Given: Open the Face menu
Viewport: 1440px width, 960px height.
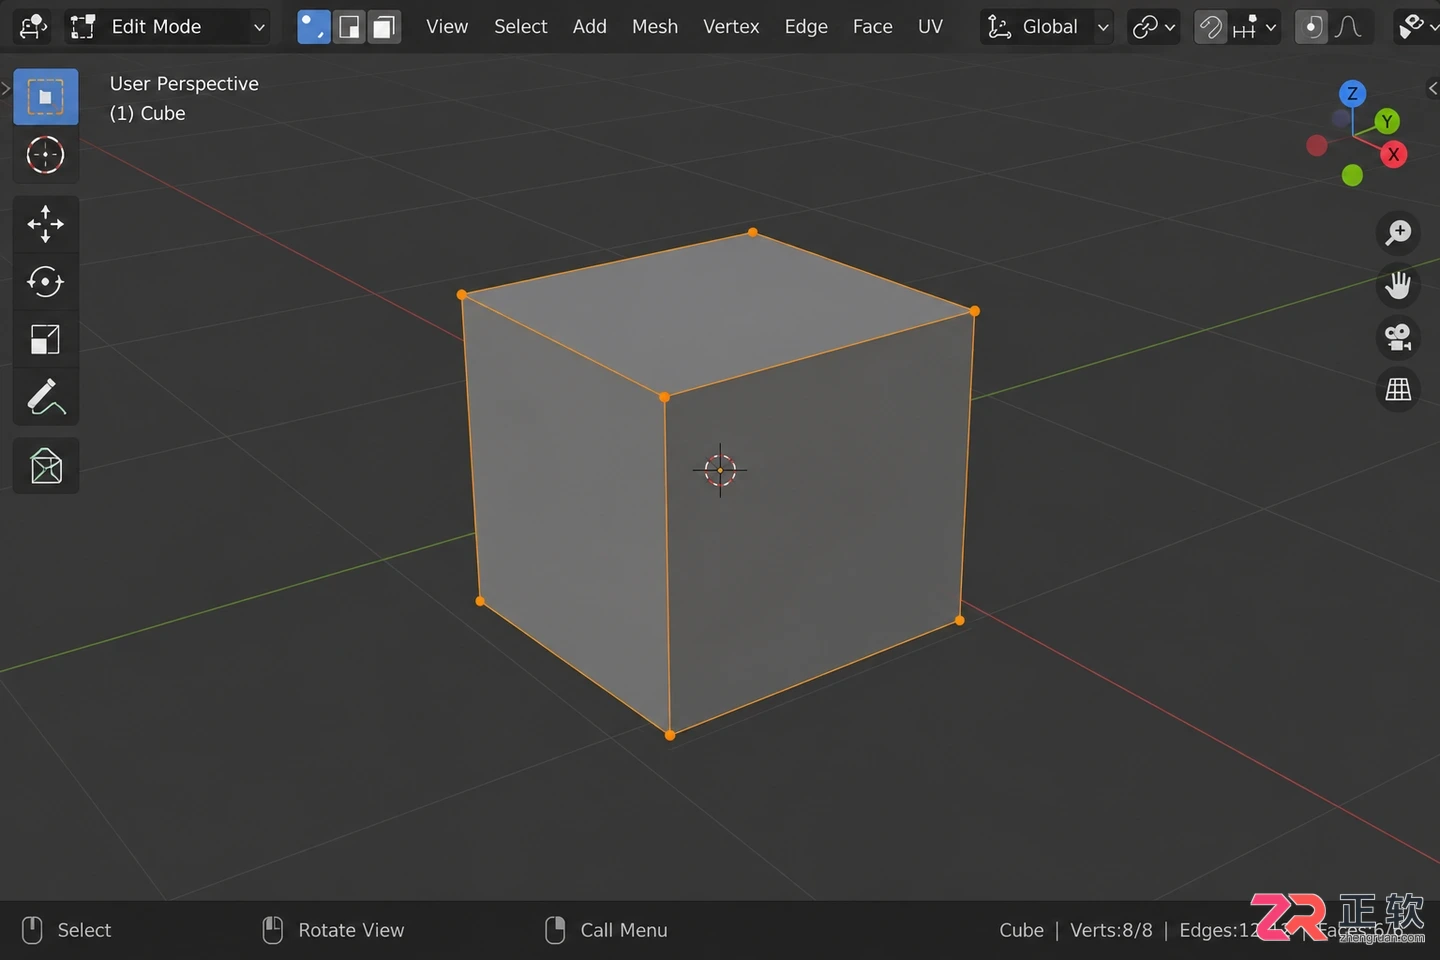Looking at the screenshot, I should tap(873, 27).
